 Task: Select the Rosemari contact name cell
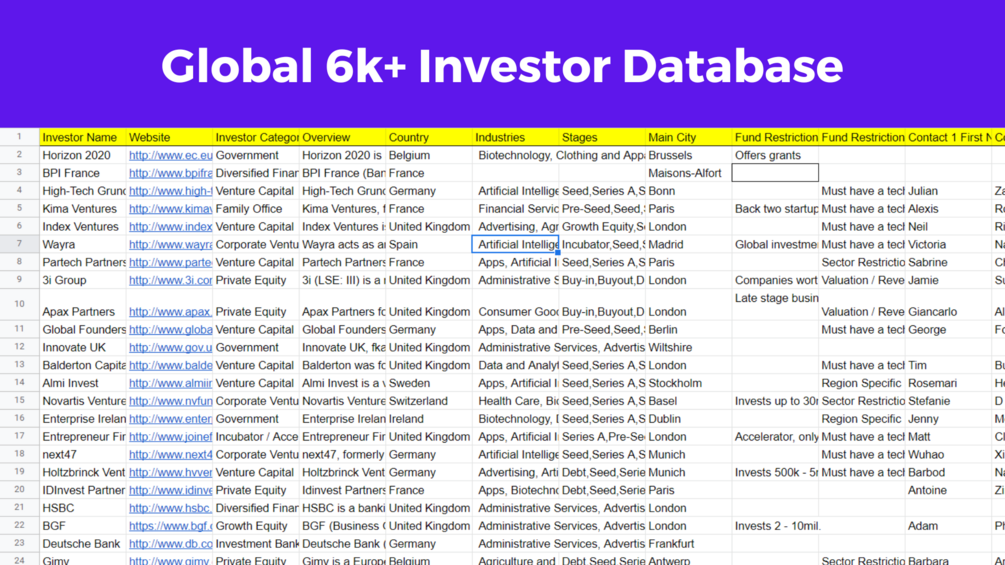pos(948,383)
